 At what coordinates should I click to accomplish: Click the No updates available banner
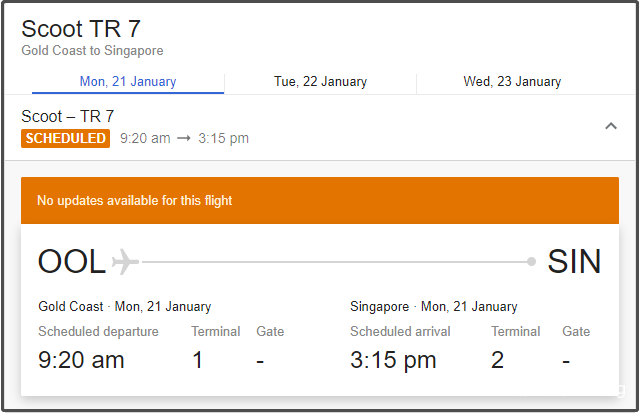pyautogui.click(x=134, y=201)
